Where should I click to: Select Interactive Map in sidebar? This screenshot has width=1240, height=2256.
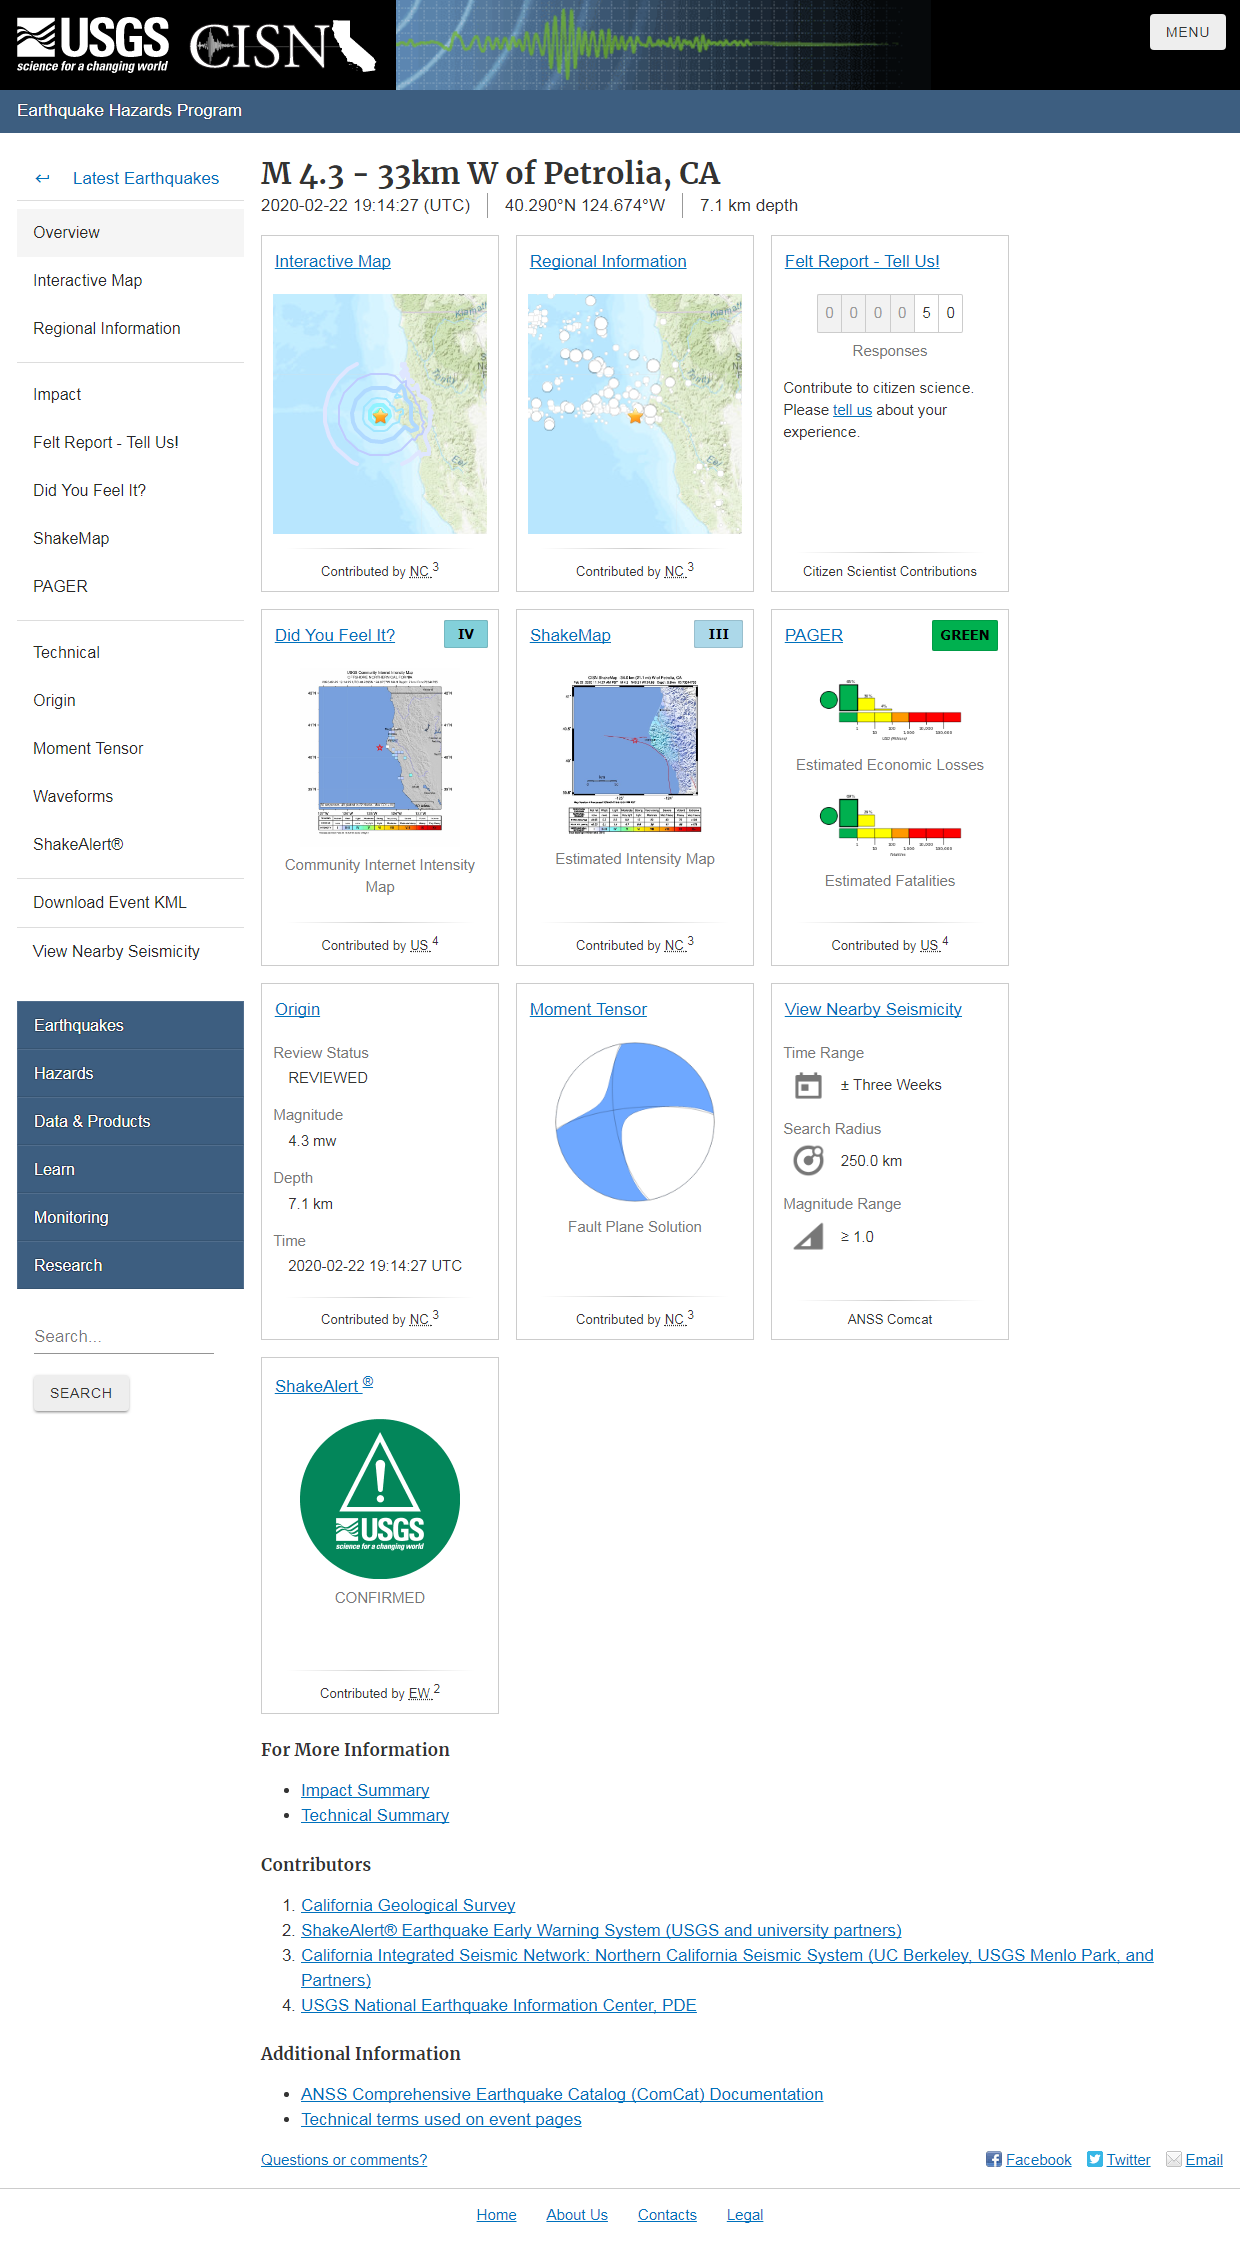130,280
